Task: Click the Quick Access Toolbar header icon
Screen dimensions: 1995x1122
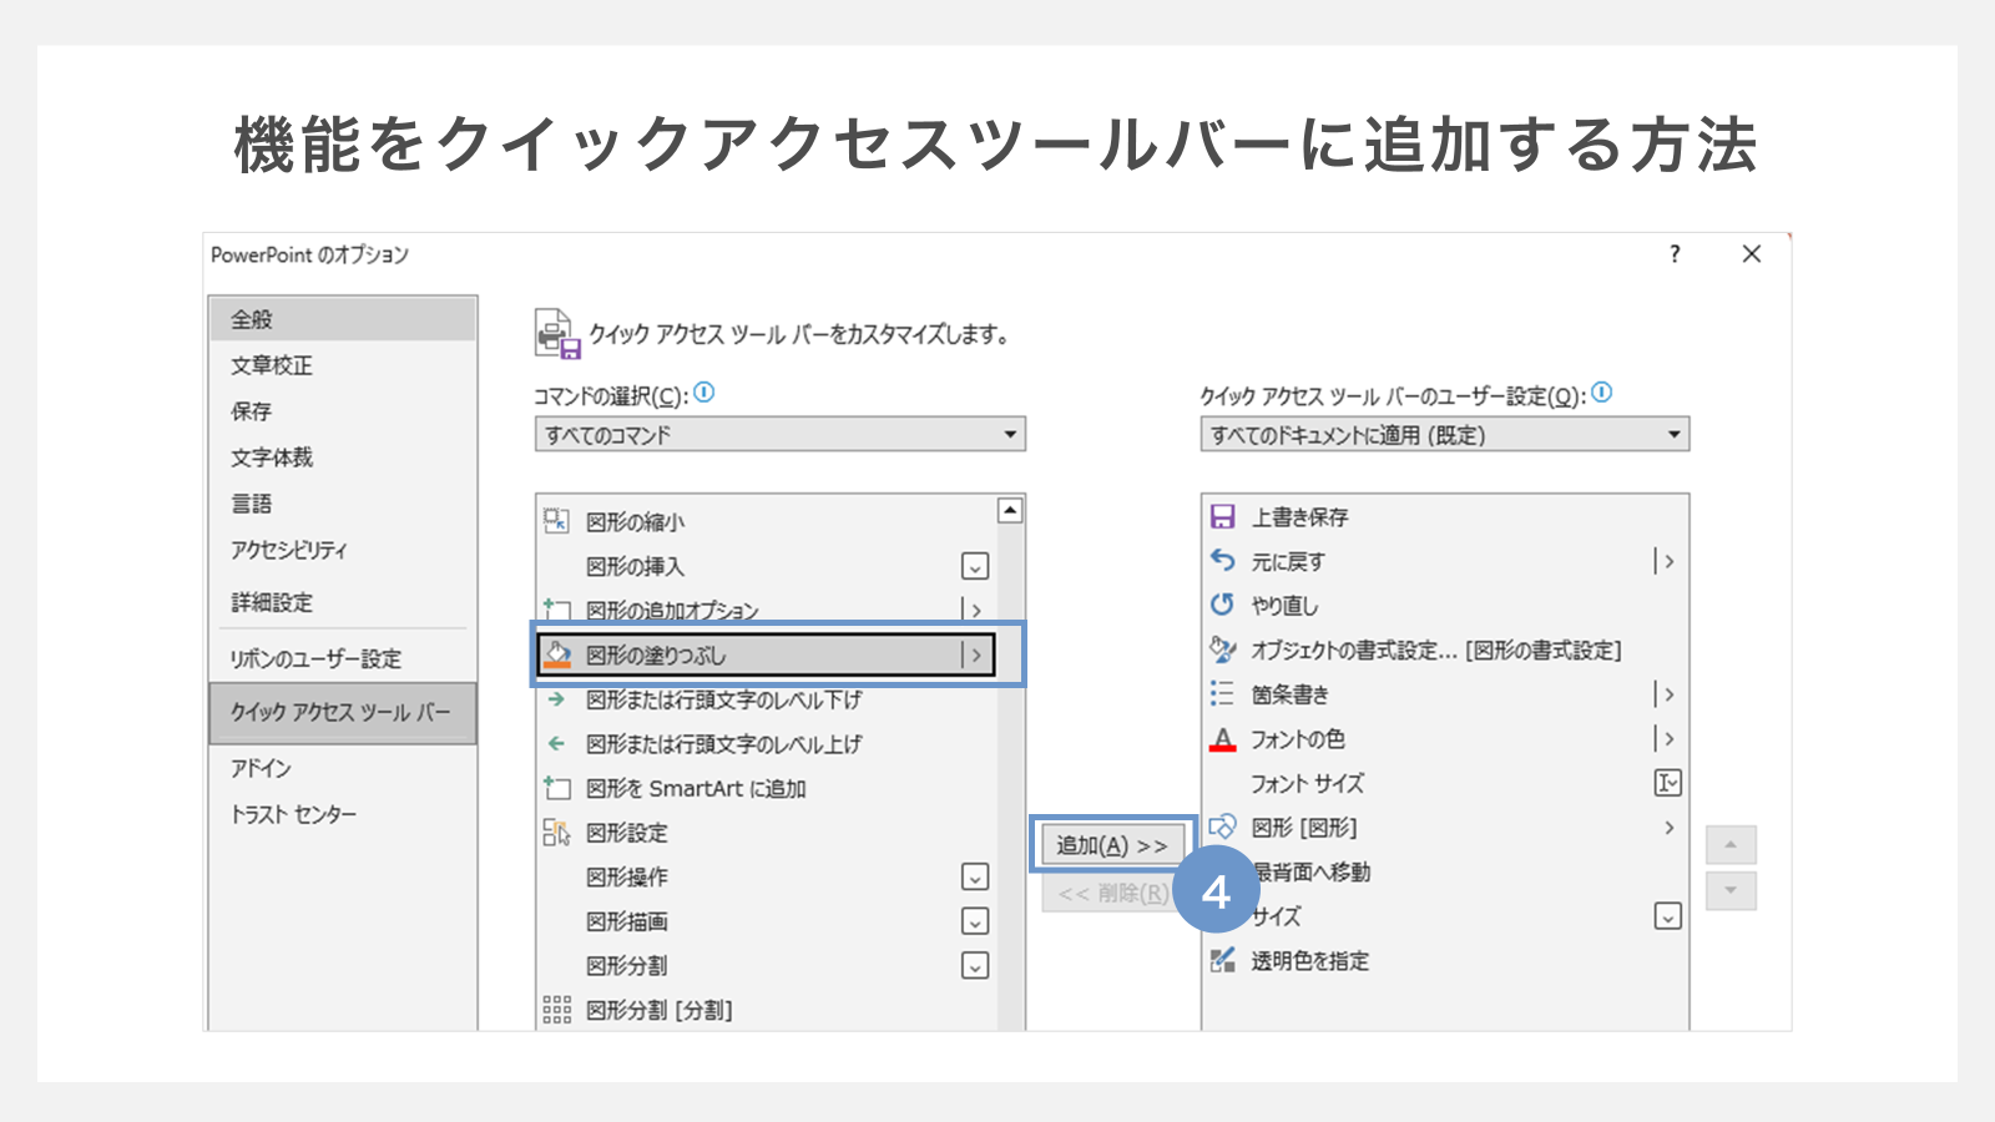Action: coord(557,334)
